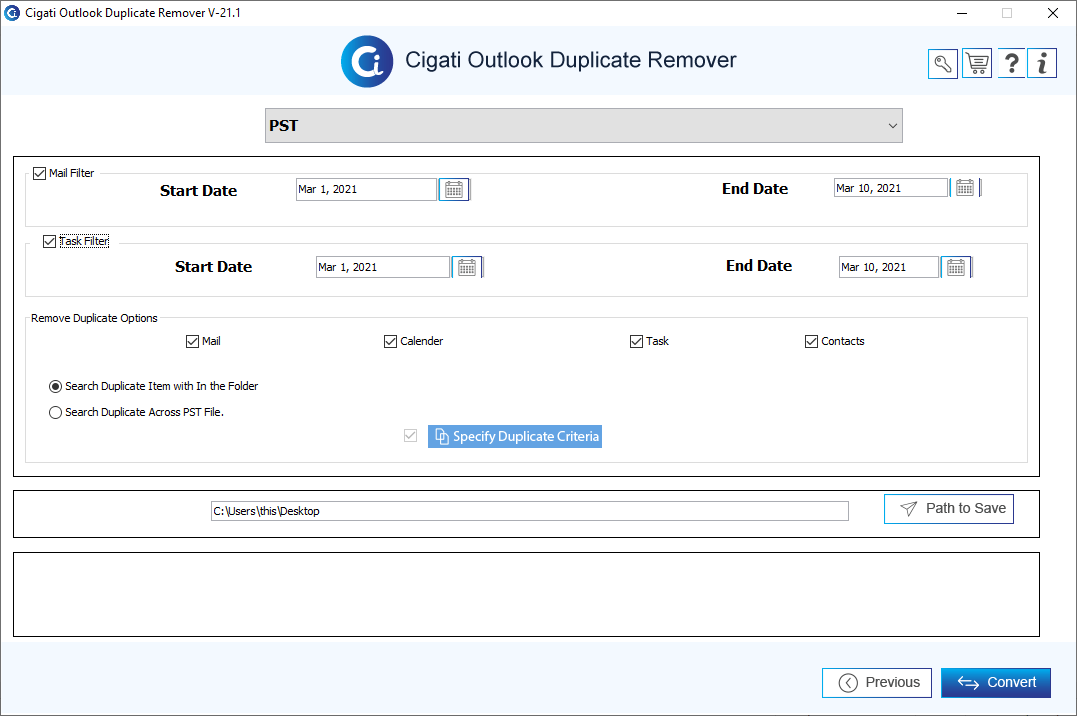Open Task Filter End Date calendar picker

(956, 267)
